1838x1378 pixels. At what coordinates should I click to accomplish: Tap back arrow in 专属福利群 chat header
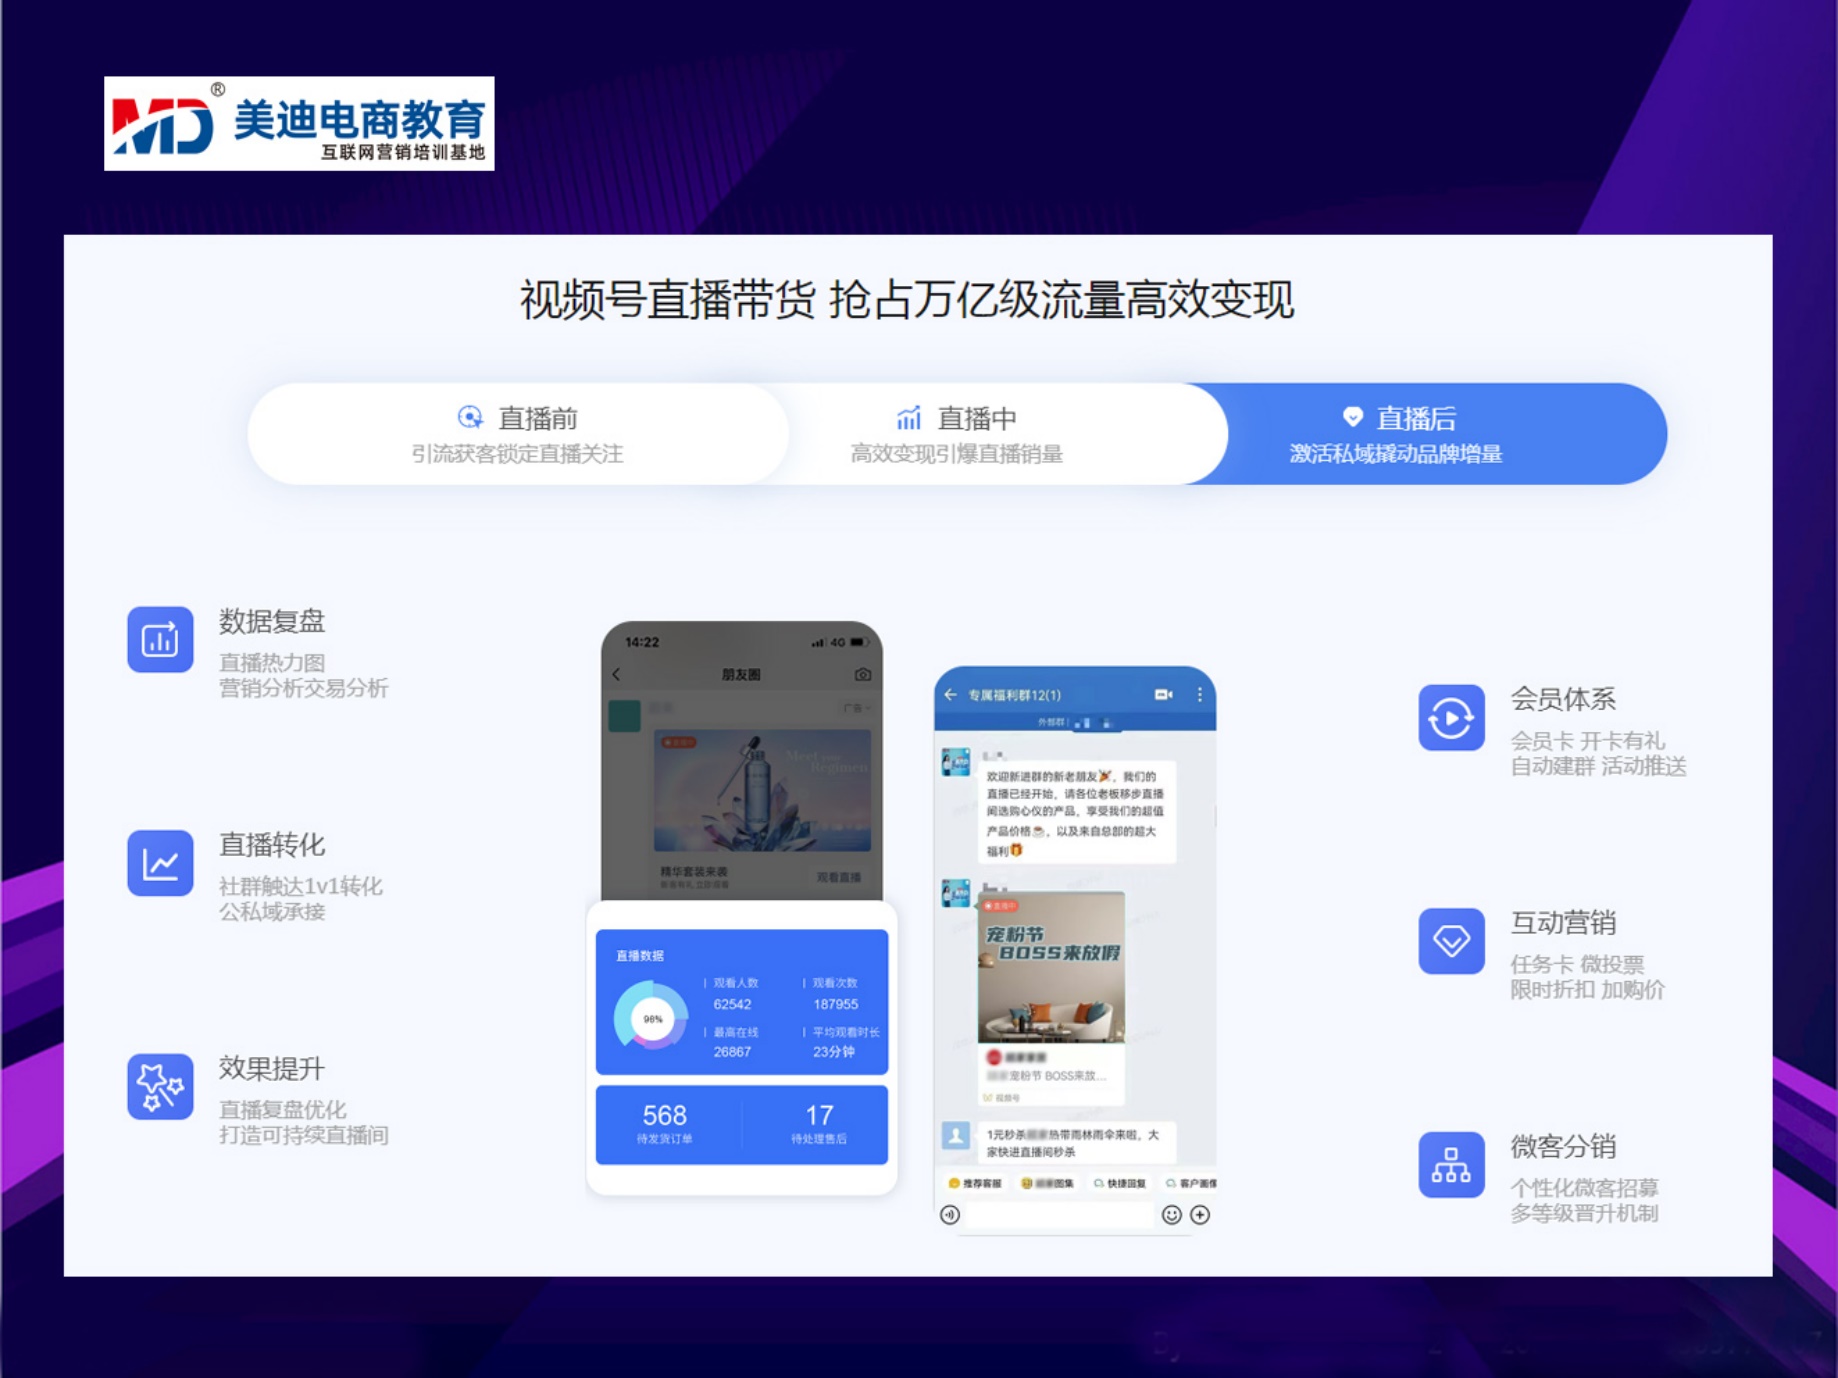pos(950,695)
